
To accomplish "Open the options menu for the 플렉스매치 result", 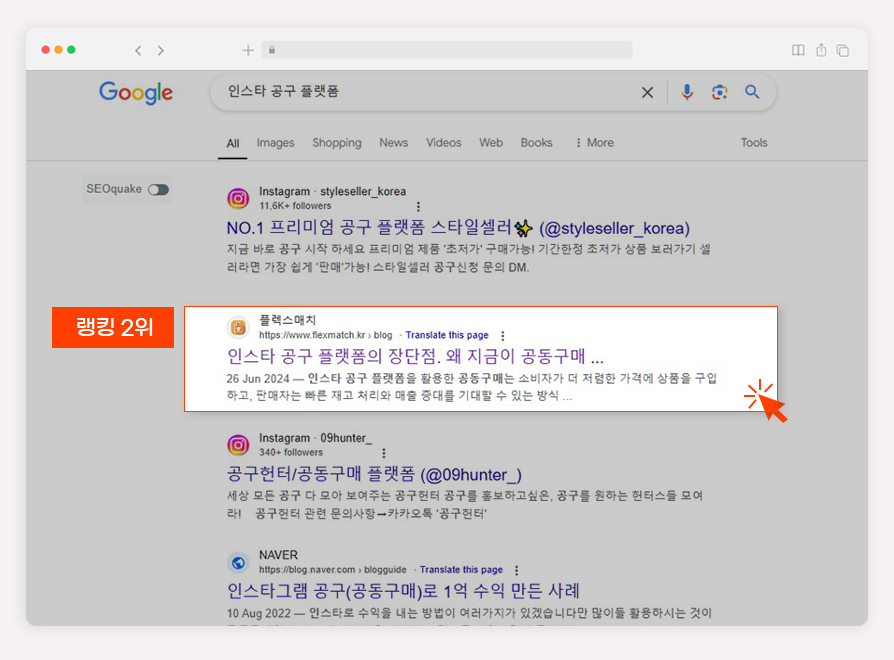I will tap(502, 336).
